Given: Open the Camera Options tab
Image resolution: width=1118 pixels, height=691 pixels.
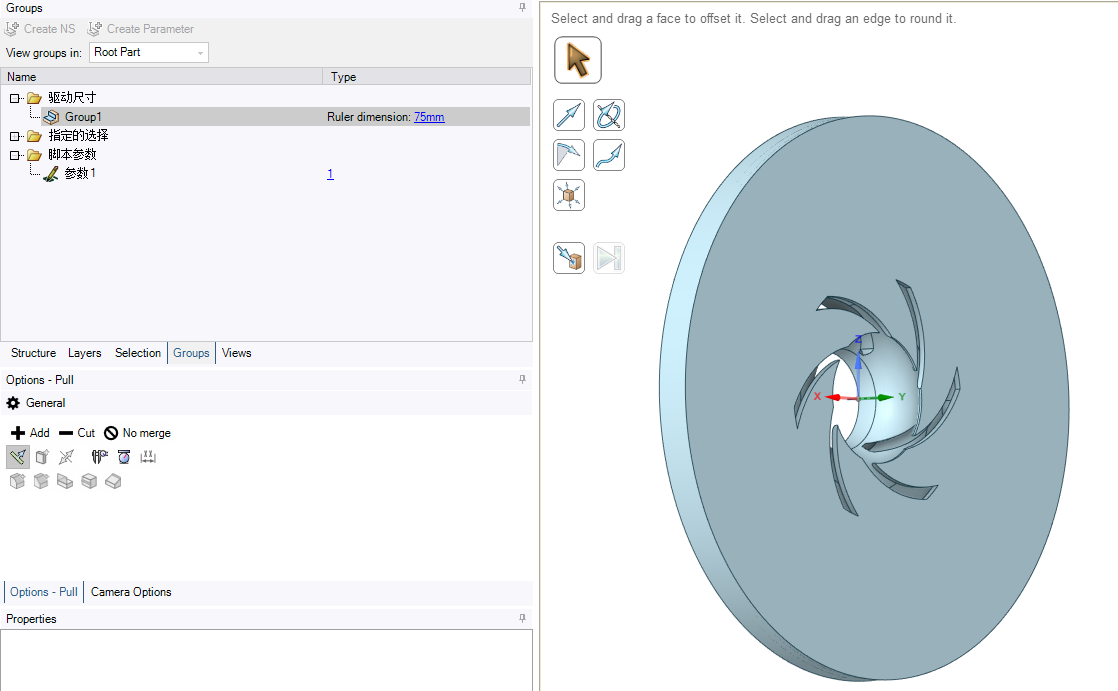Looking at the screenshot, I should pos(131,592).
